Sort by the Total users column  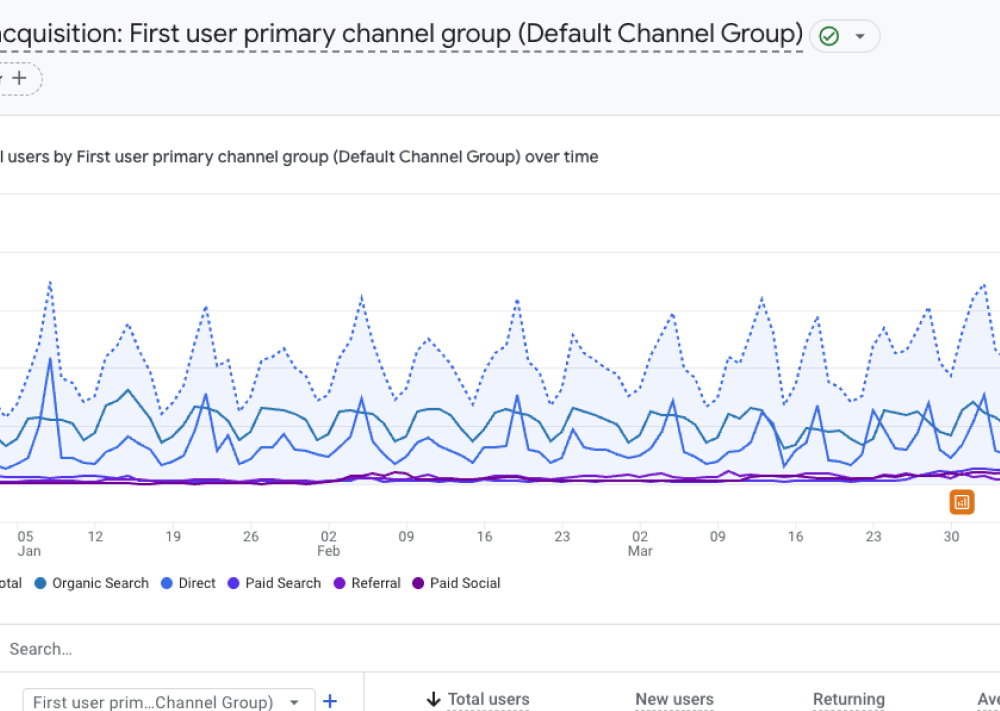click(x=489, y=699)
